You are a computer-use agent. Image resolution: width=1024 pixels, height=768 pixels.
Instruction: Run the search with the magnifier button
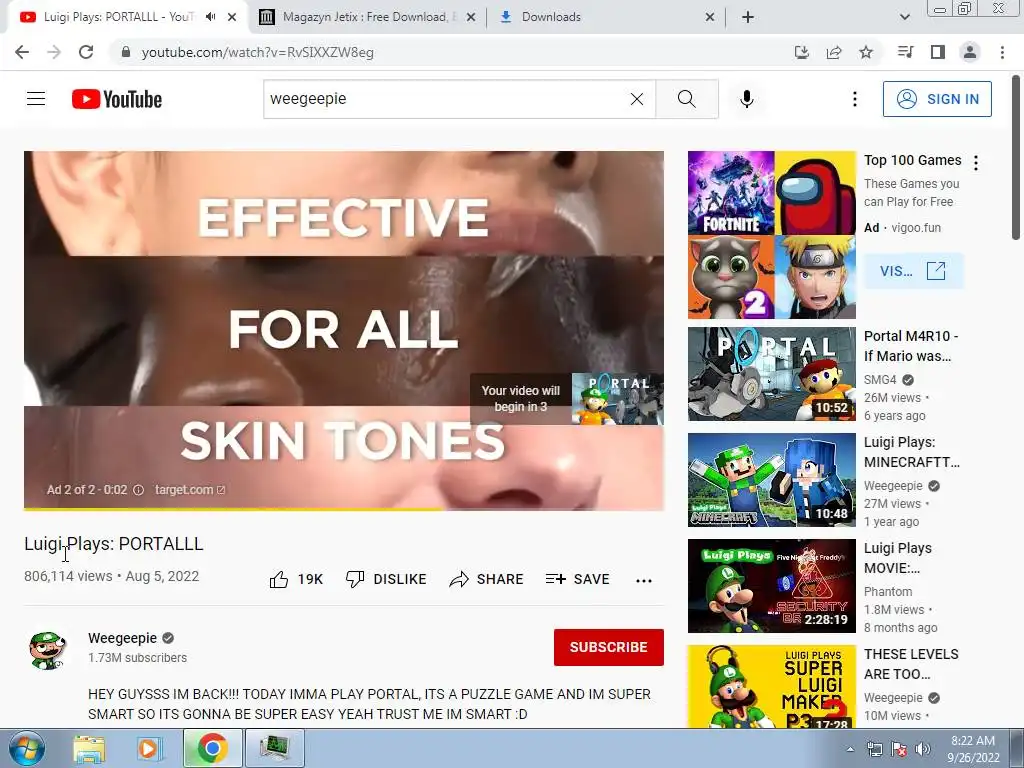[x=687, y=99]
